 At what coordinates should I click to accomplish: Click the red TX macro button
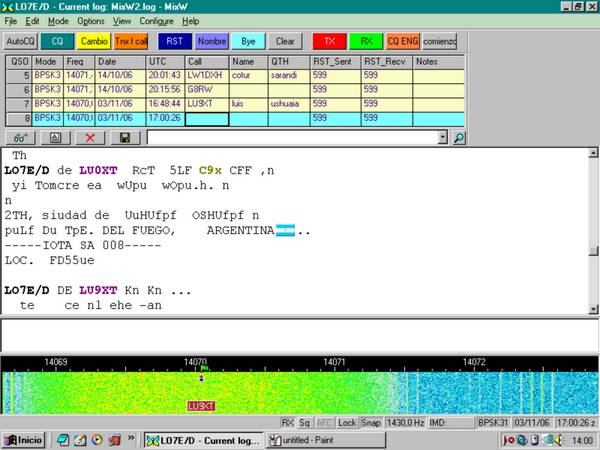click(x=329, y=41)
